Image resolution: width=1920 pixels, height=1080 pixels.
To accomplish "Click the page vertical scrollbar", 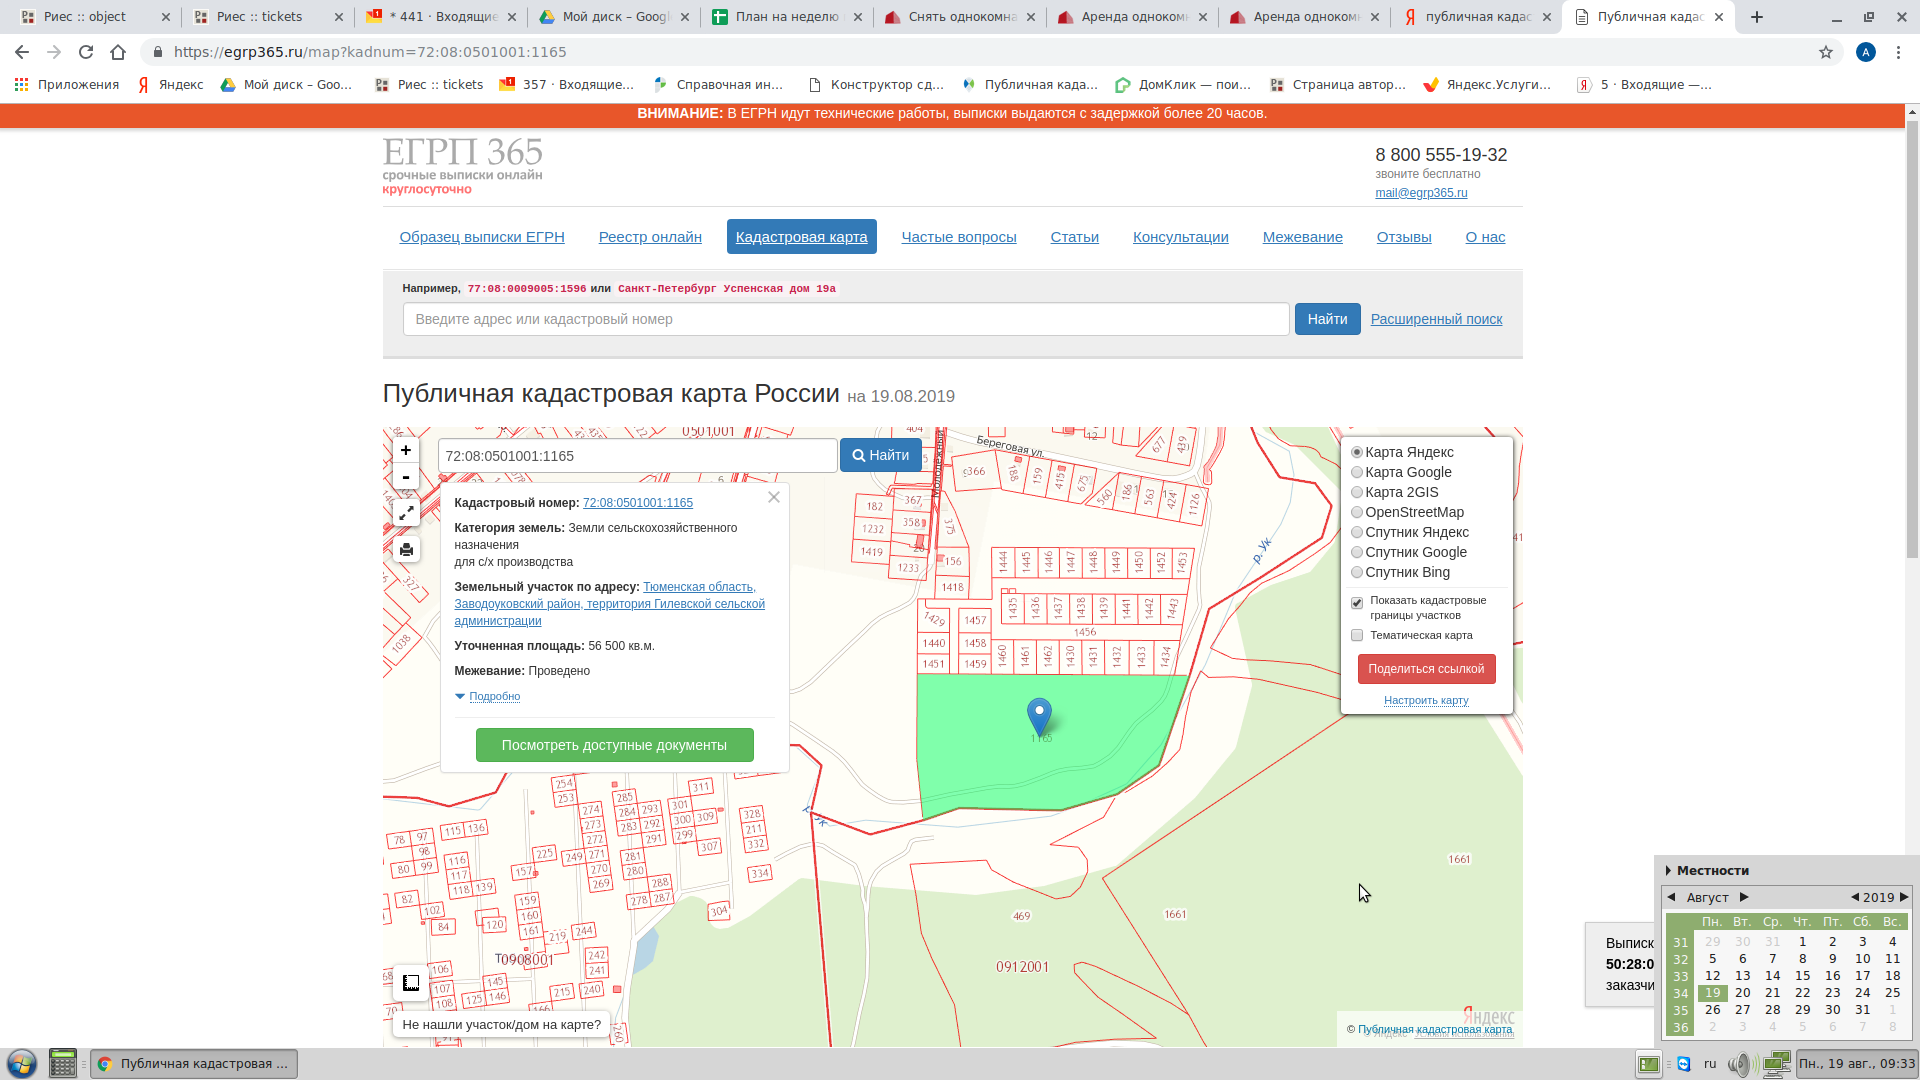I will pos(1912,340).
